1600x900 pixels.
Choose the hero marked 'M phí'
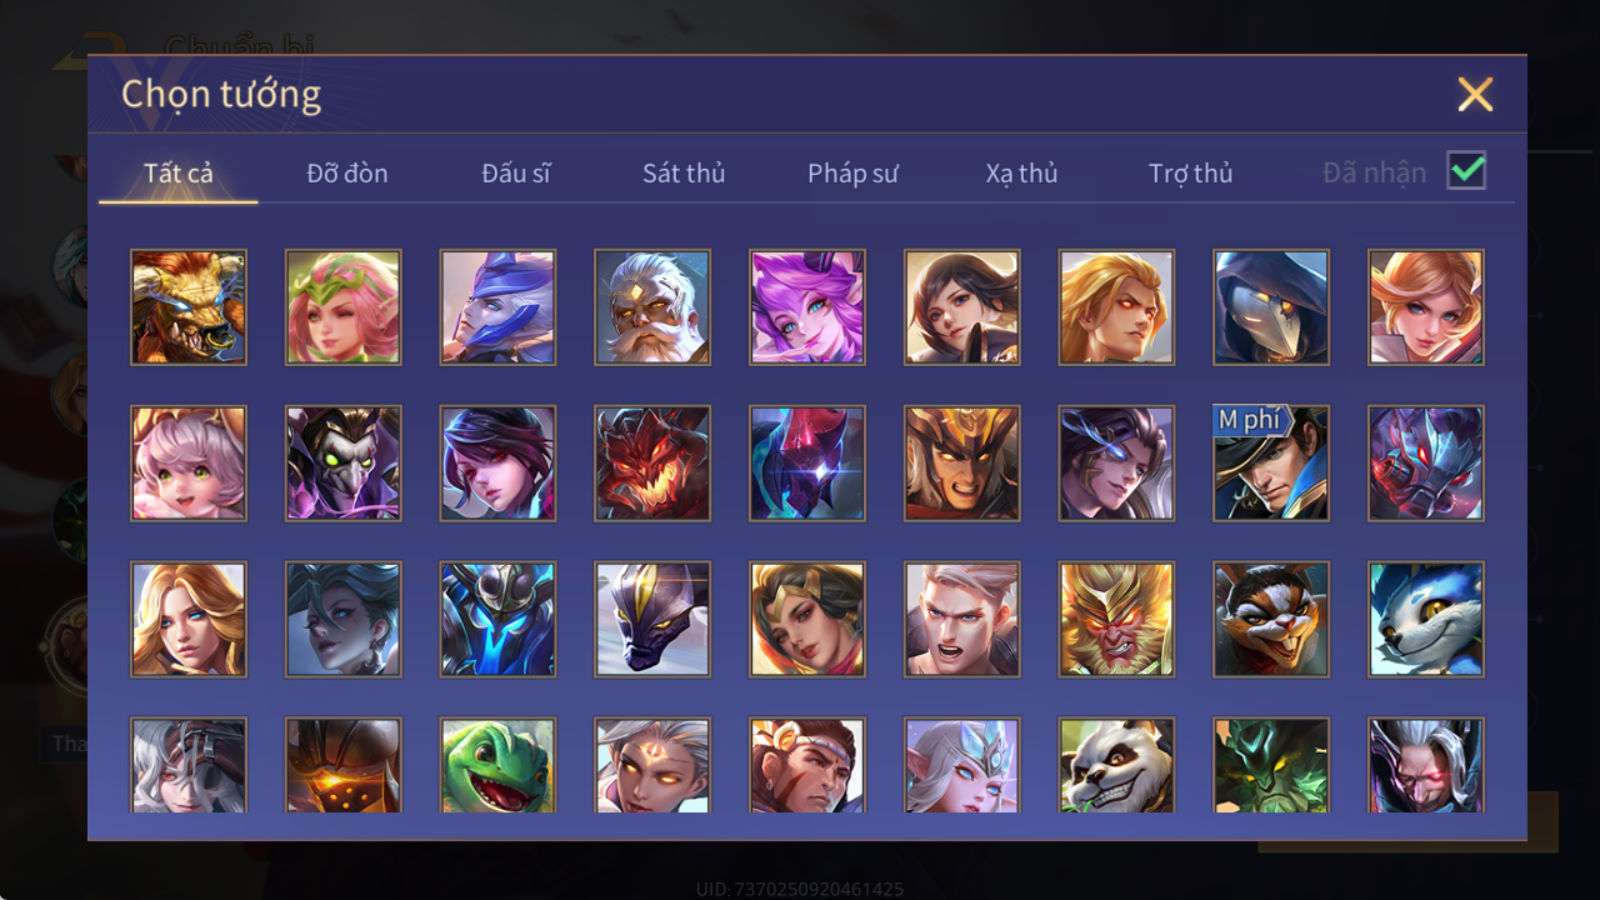coord(1271,463)
